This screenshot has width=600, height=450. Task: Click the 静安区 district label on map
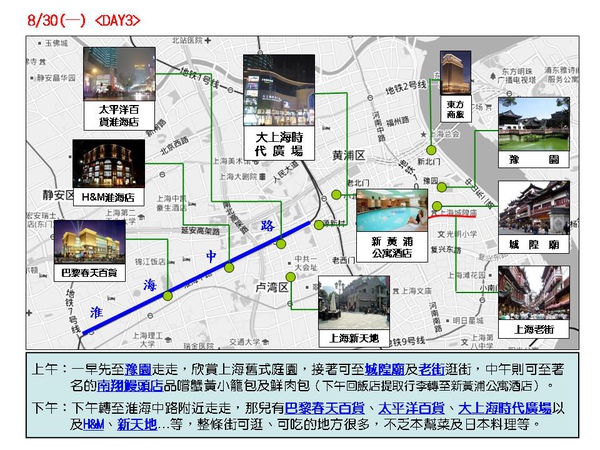pyautogui.click(x=59, y=195)
